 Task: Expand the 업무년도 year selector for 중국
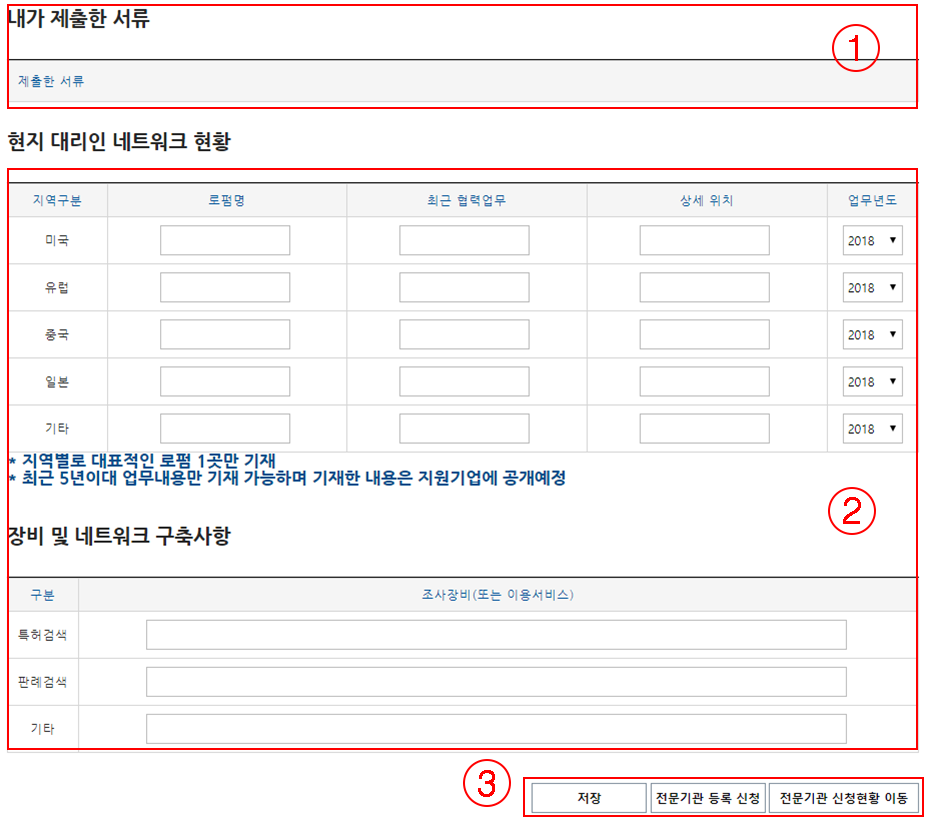coord(872,335)
